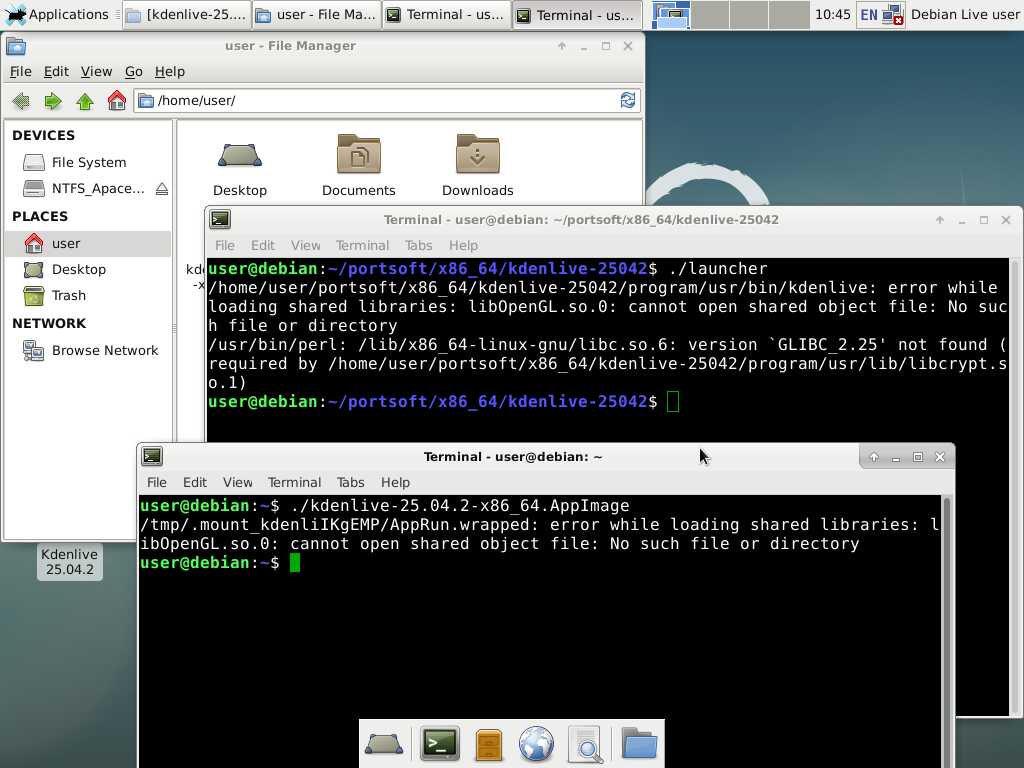Open the Documents folder icon
This screenshot has height=768, width=1024.
(x=358, y=155)
